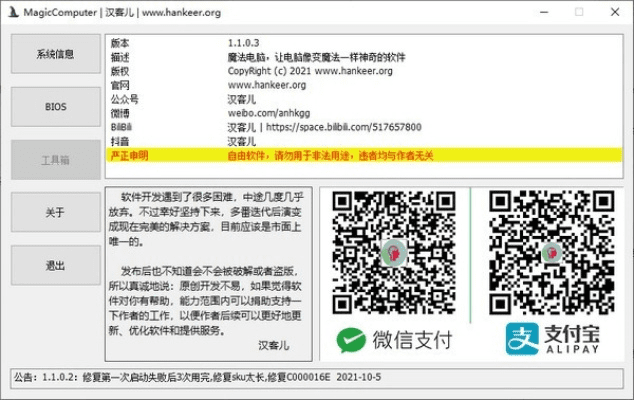The width and height of the screenshot is (634, 400).
Task: Select the 描述 description row
Action: pos(364,57)
